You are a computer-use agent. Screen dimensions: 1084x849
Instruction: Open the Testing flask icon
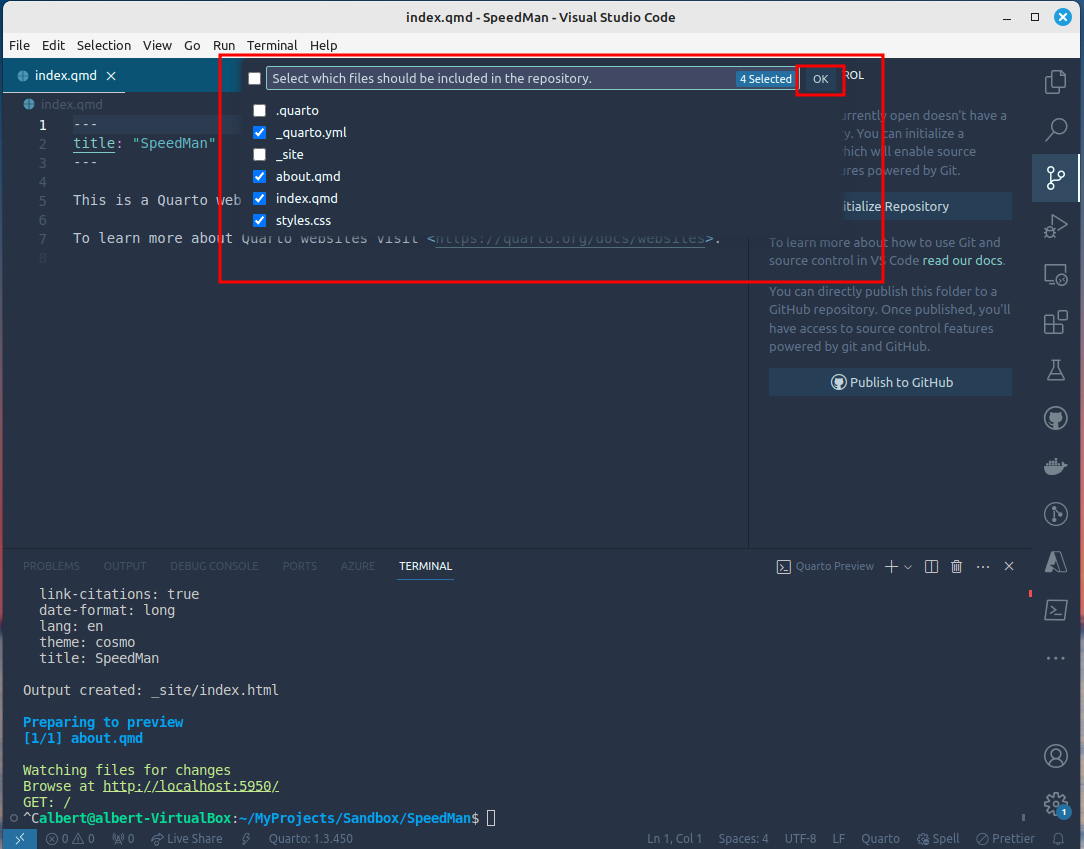1056,370
